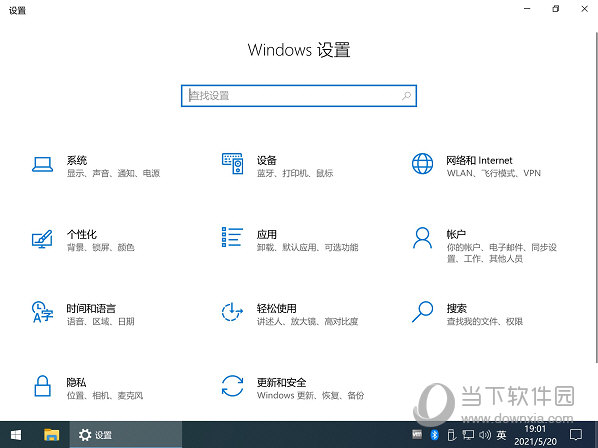The image size is (598, 448).
Task: Click the text Windows 更新、恢复、备份
Action: [310, 395]
